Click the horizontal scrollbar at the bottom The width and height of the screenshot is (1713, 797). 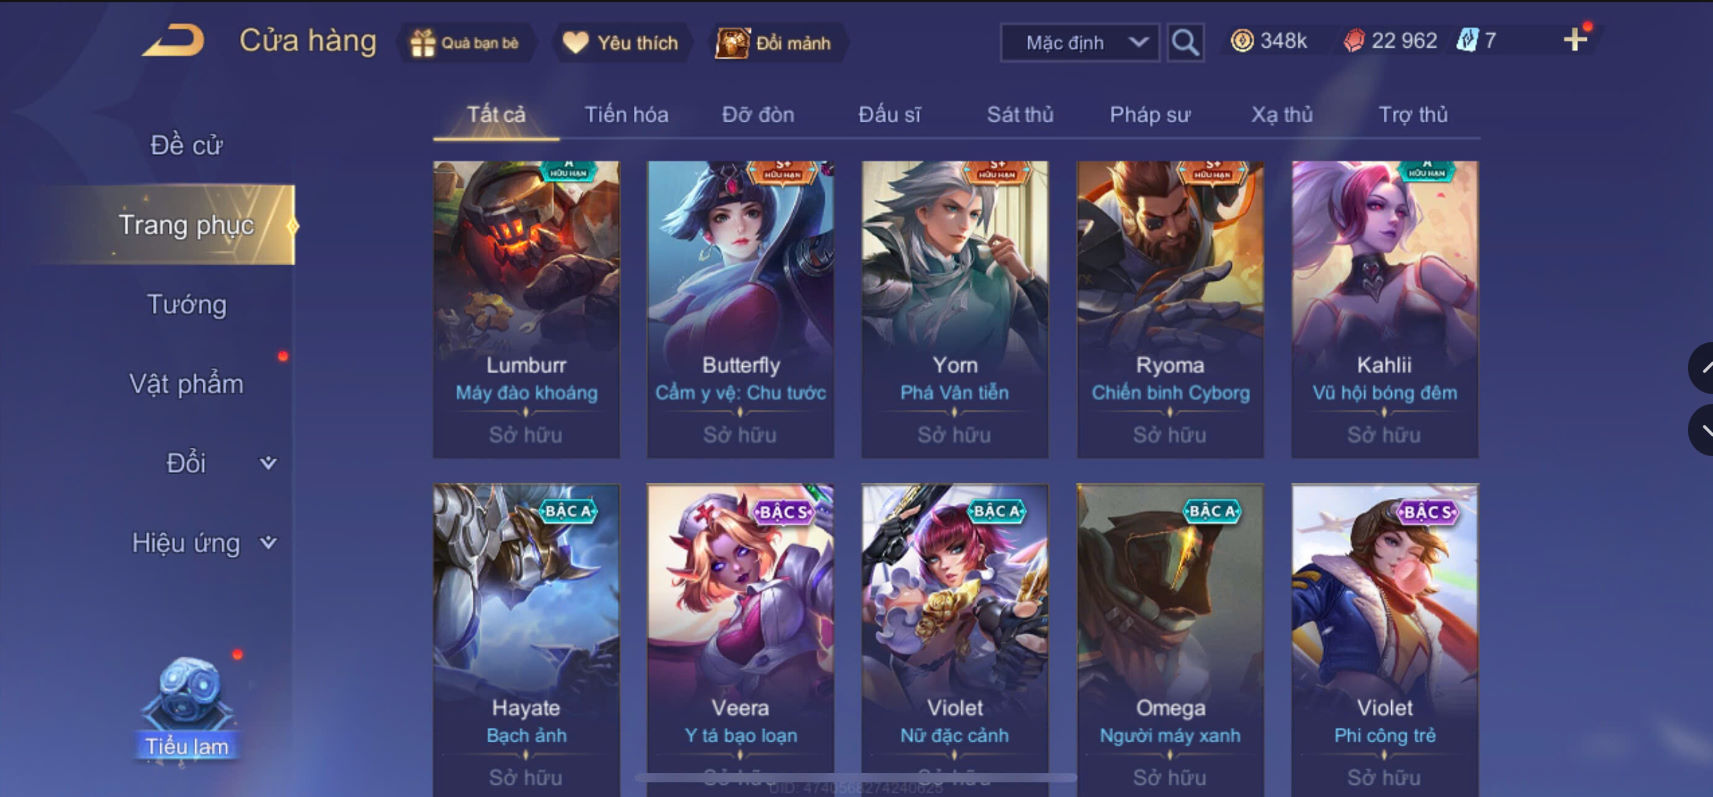coord(855,777)
